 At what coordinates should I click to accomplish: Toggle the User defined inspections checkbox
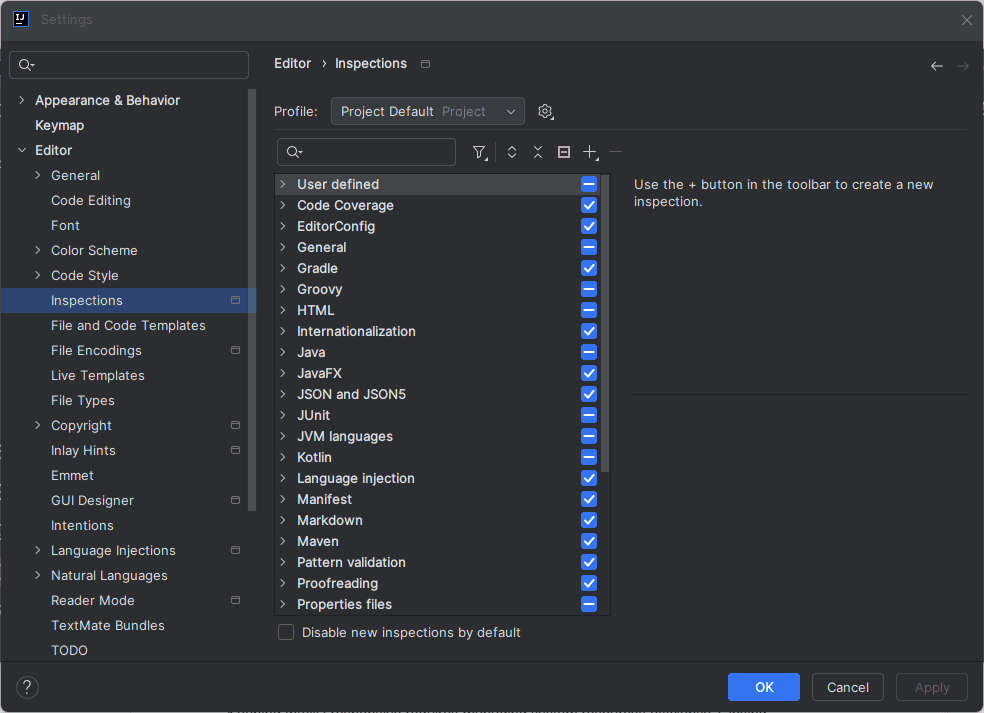tap(589, 184)
